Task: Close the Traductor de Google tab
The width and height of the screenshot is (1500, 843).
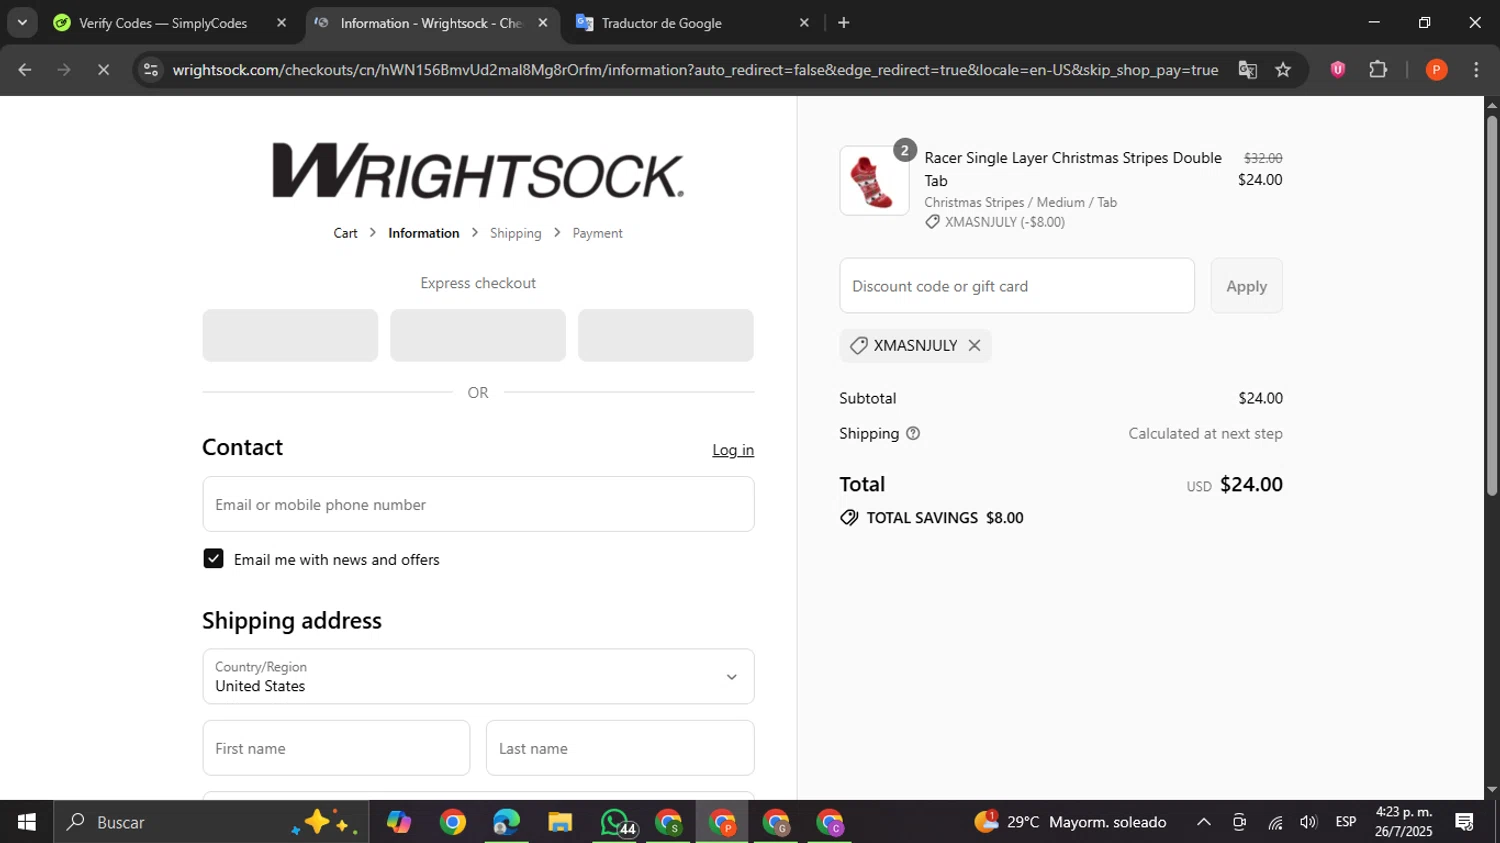Action: 804,23
